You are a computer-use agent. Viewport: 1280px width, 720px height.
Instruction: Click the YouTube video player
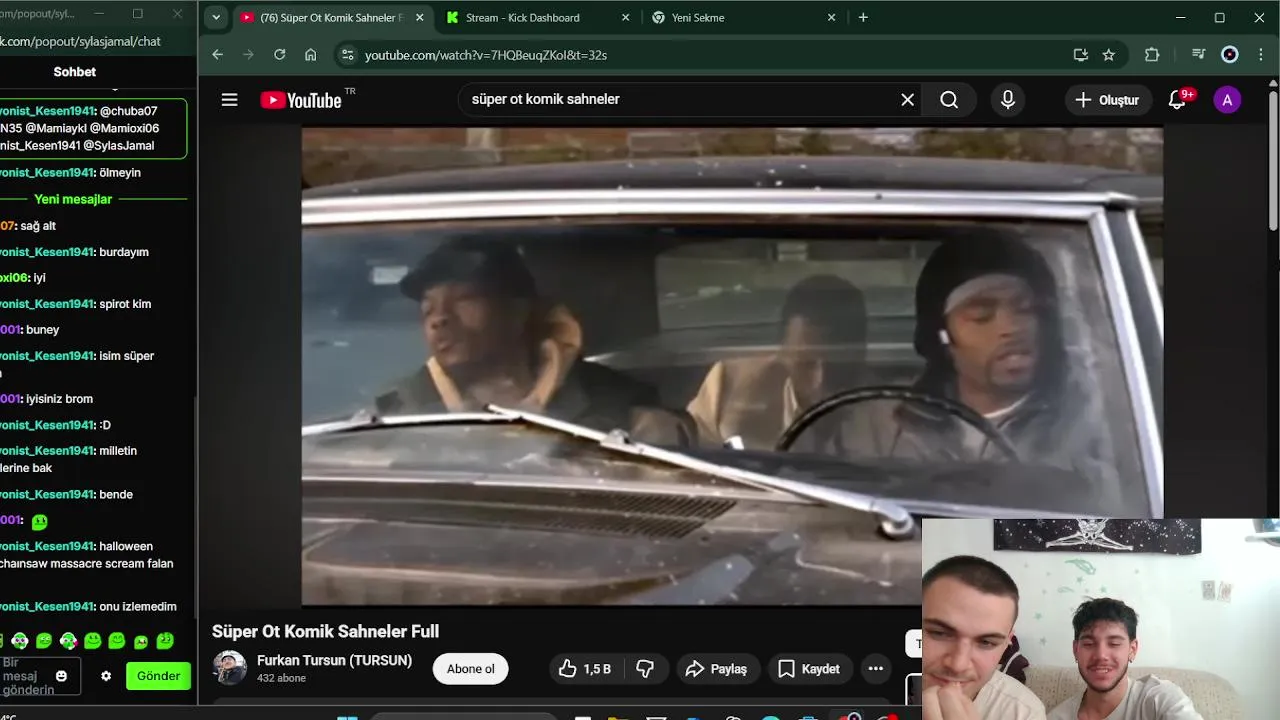point(732,366)
